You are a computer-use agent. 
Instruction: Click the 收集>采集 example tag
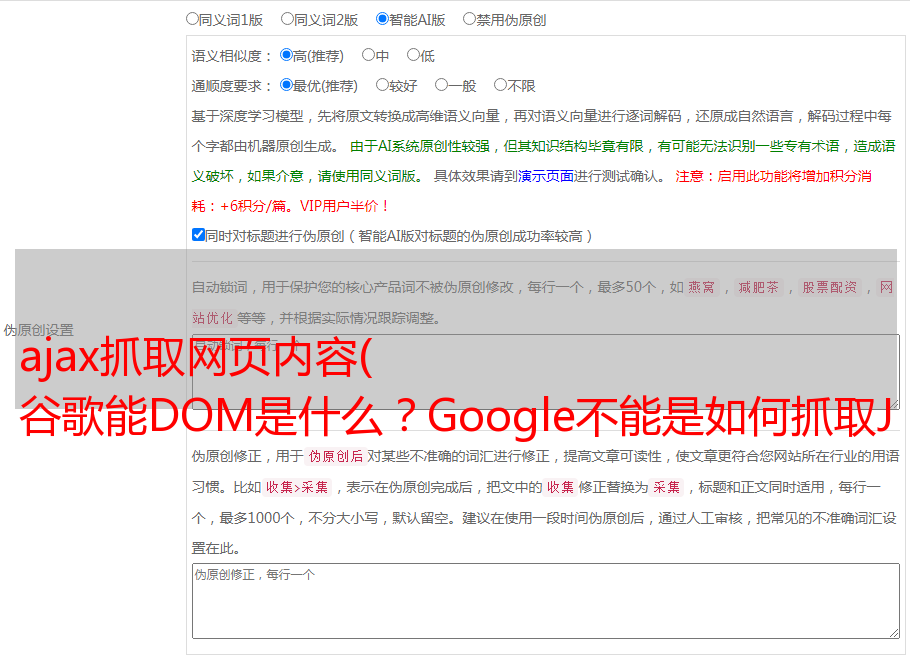[x=297, y=487]
